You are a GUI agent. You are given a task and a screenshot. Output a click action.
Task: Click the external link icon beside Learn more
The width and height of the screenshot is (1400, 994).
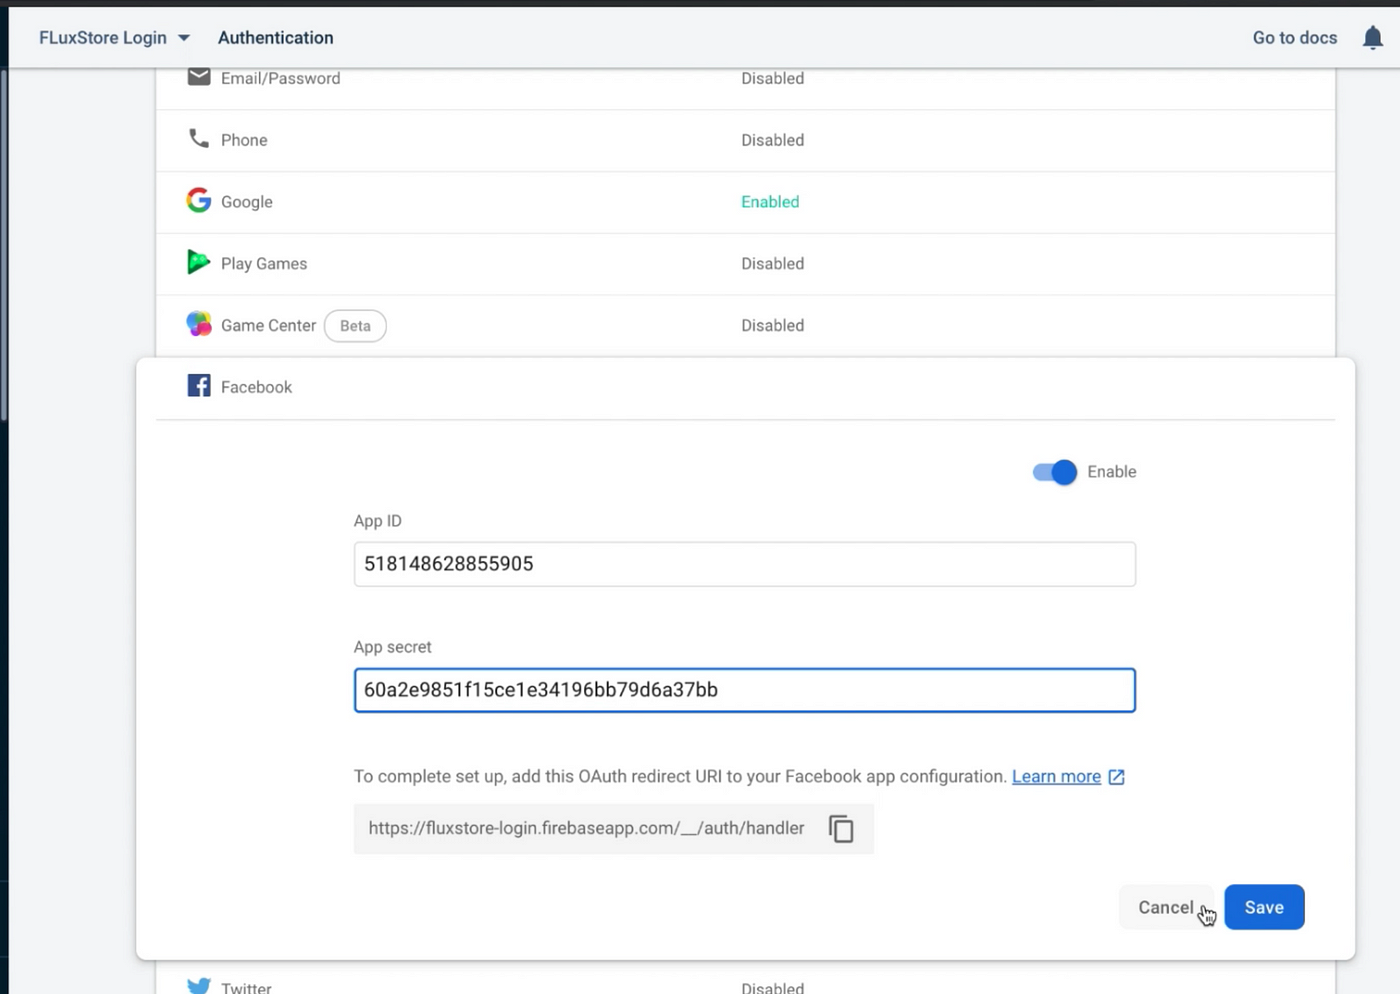(x=1117, y=777)
